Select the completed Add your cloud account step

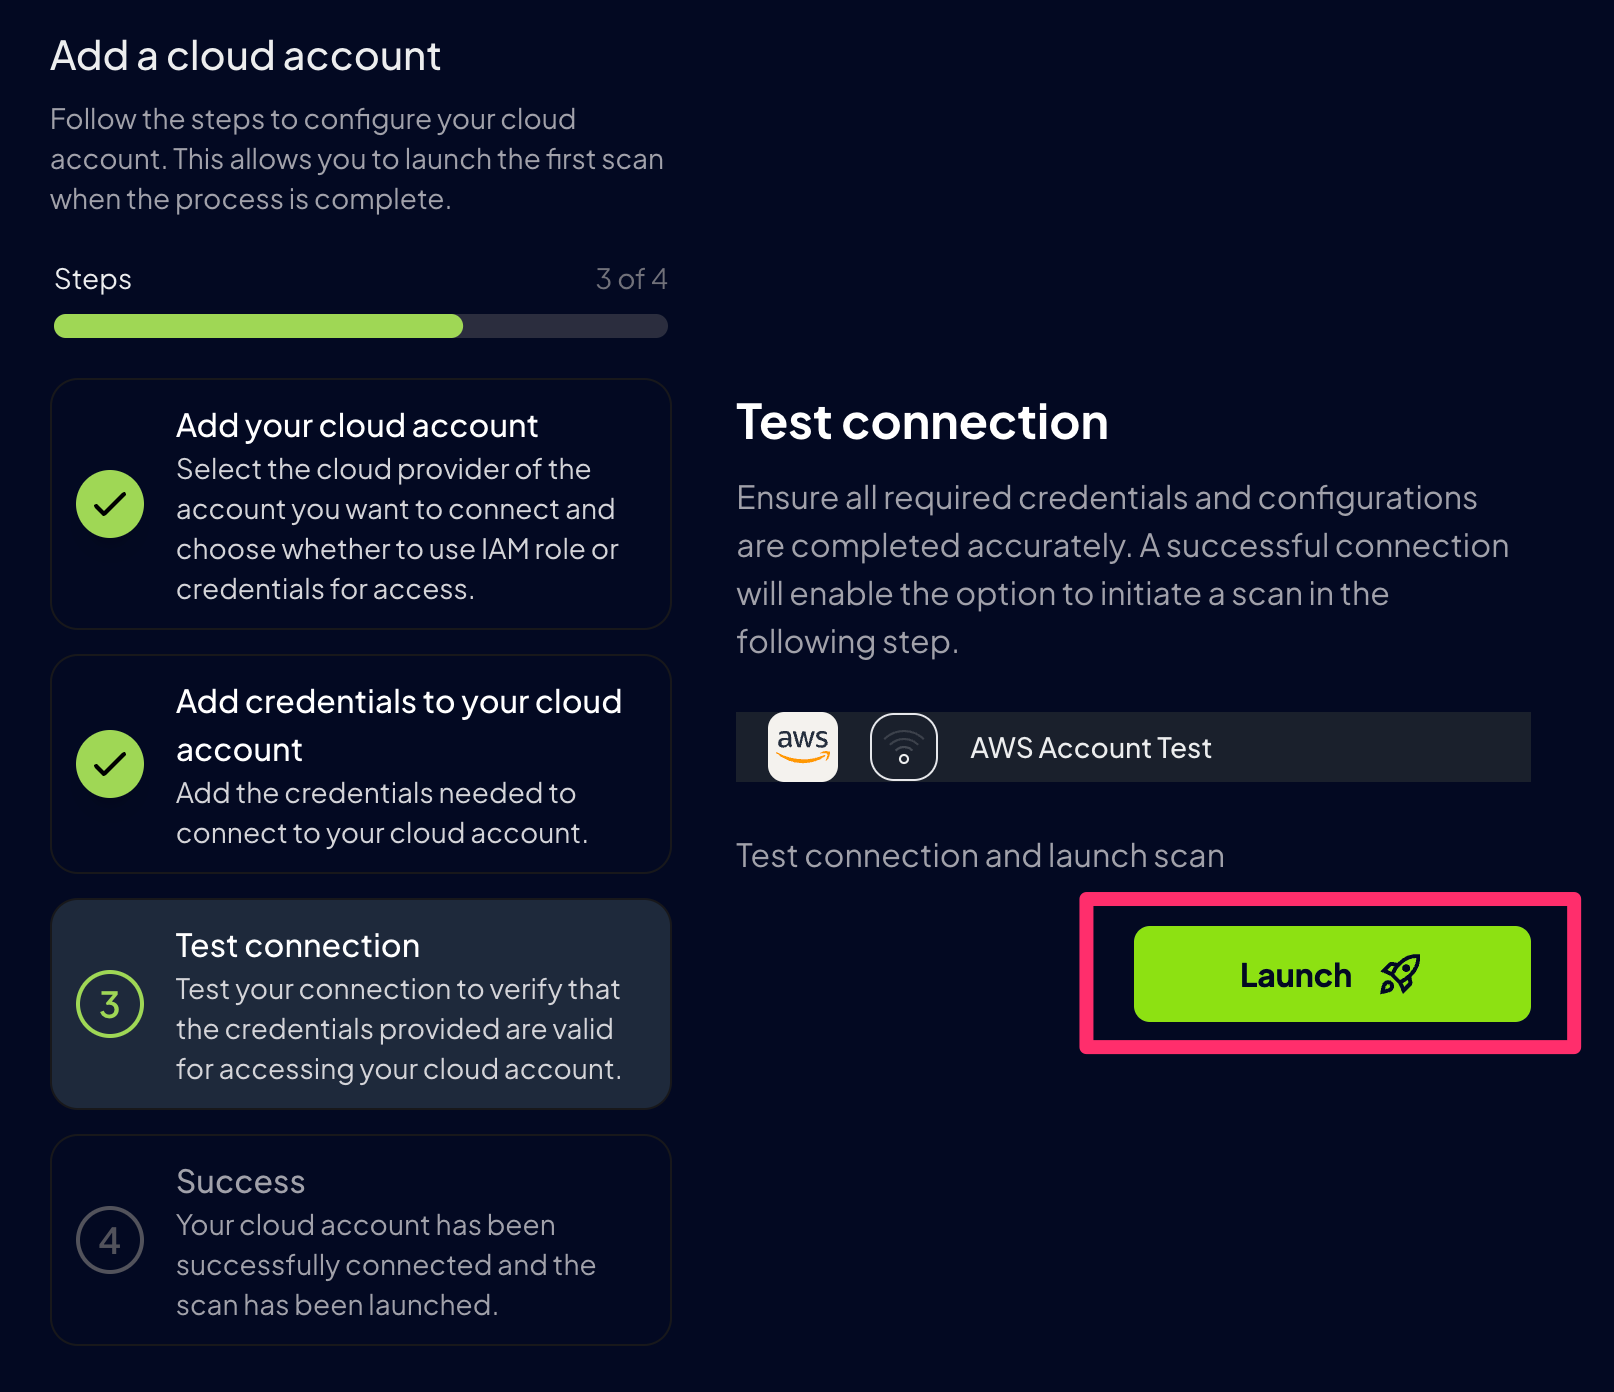tap(360, 505)
